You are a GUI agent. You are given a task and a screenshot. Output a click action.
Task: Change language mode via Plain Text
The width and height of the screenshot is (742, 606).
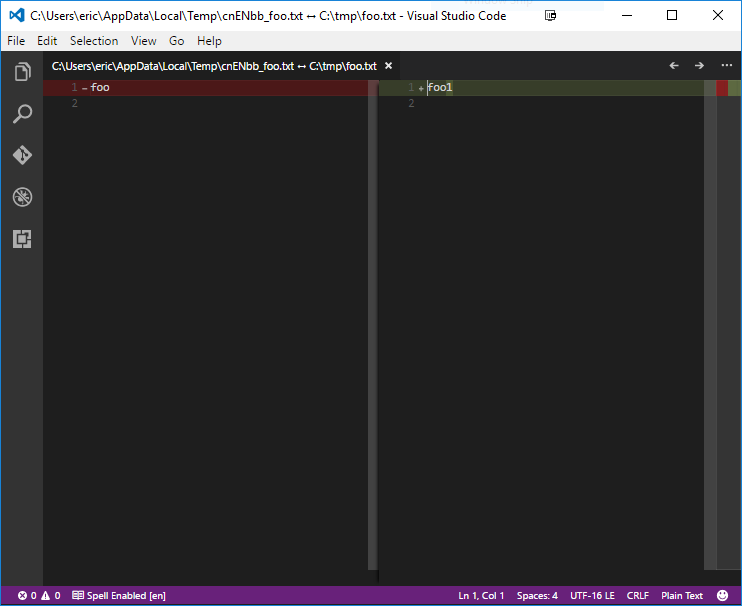pyautogui.click(x=682, y=596)
